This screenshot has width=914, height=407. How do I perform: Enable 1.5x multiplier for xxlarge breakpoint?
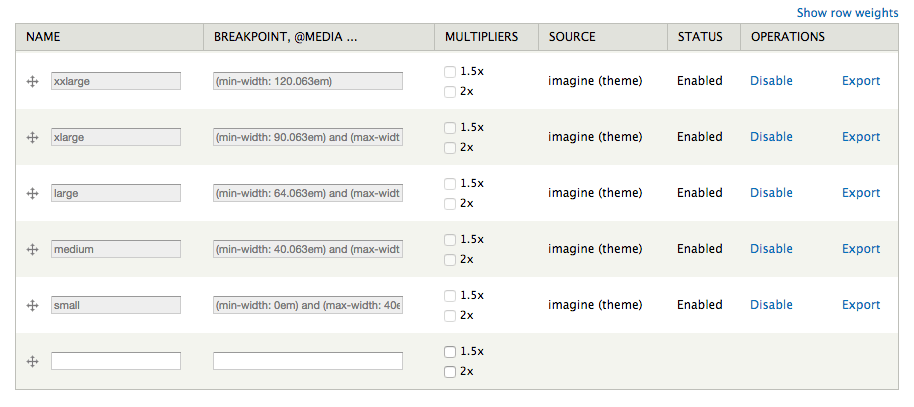[x=449, y=72]
